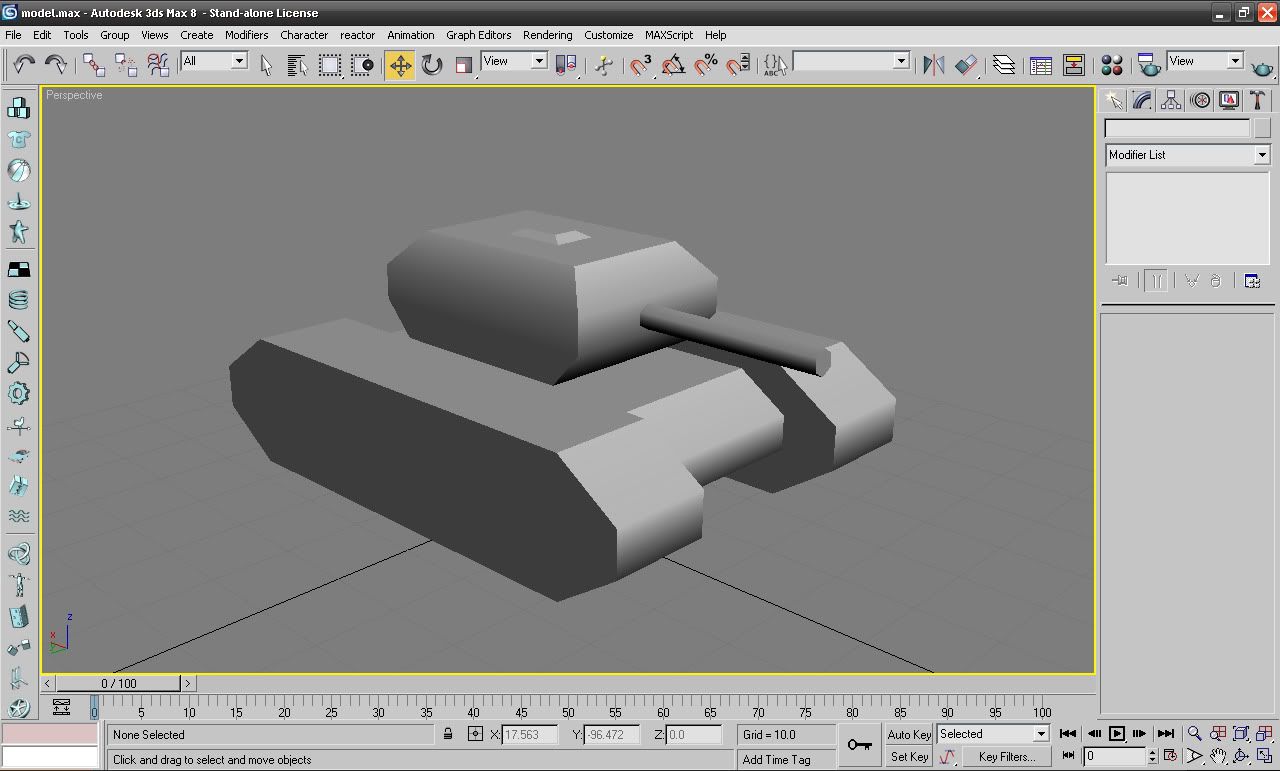Click Edit Named Selection Sets icon
The image size is (1280, 771).
(x=775, y=65)
